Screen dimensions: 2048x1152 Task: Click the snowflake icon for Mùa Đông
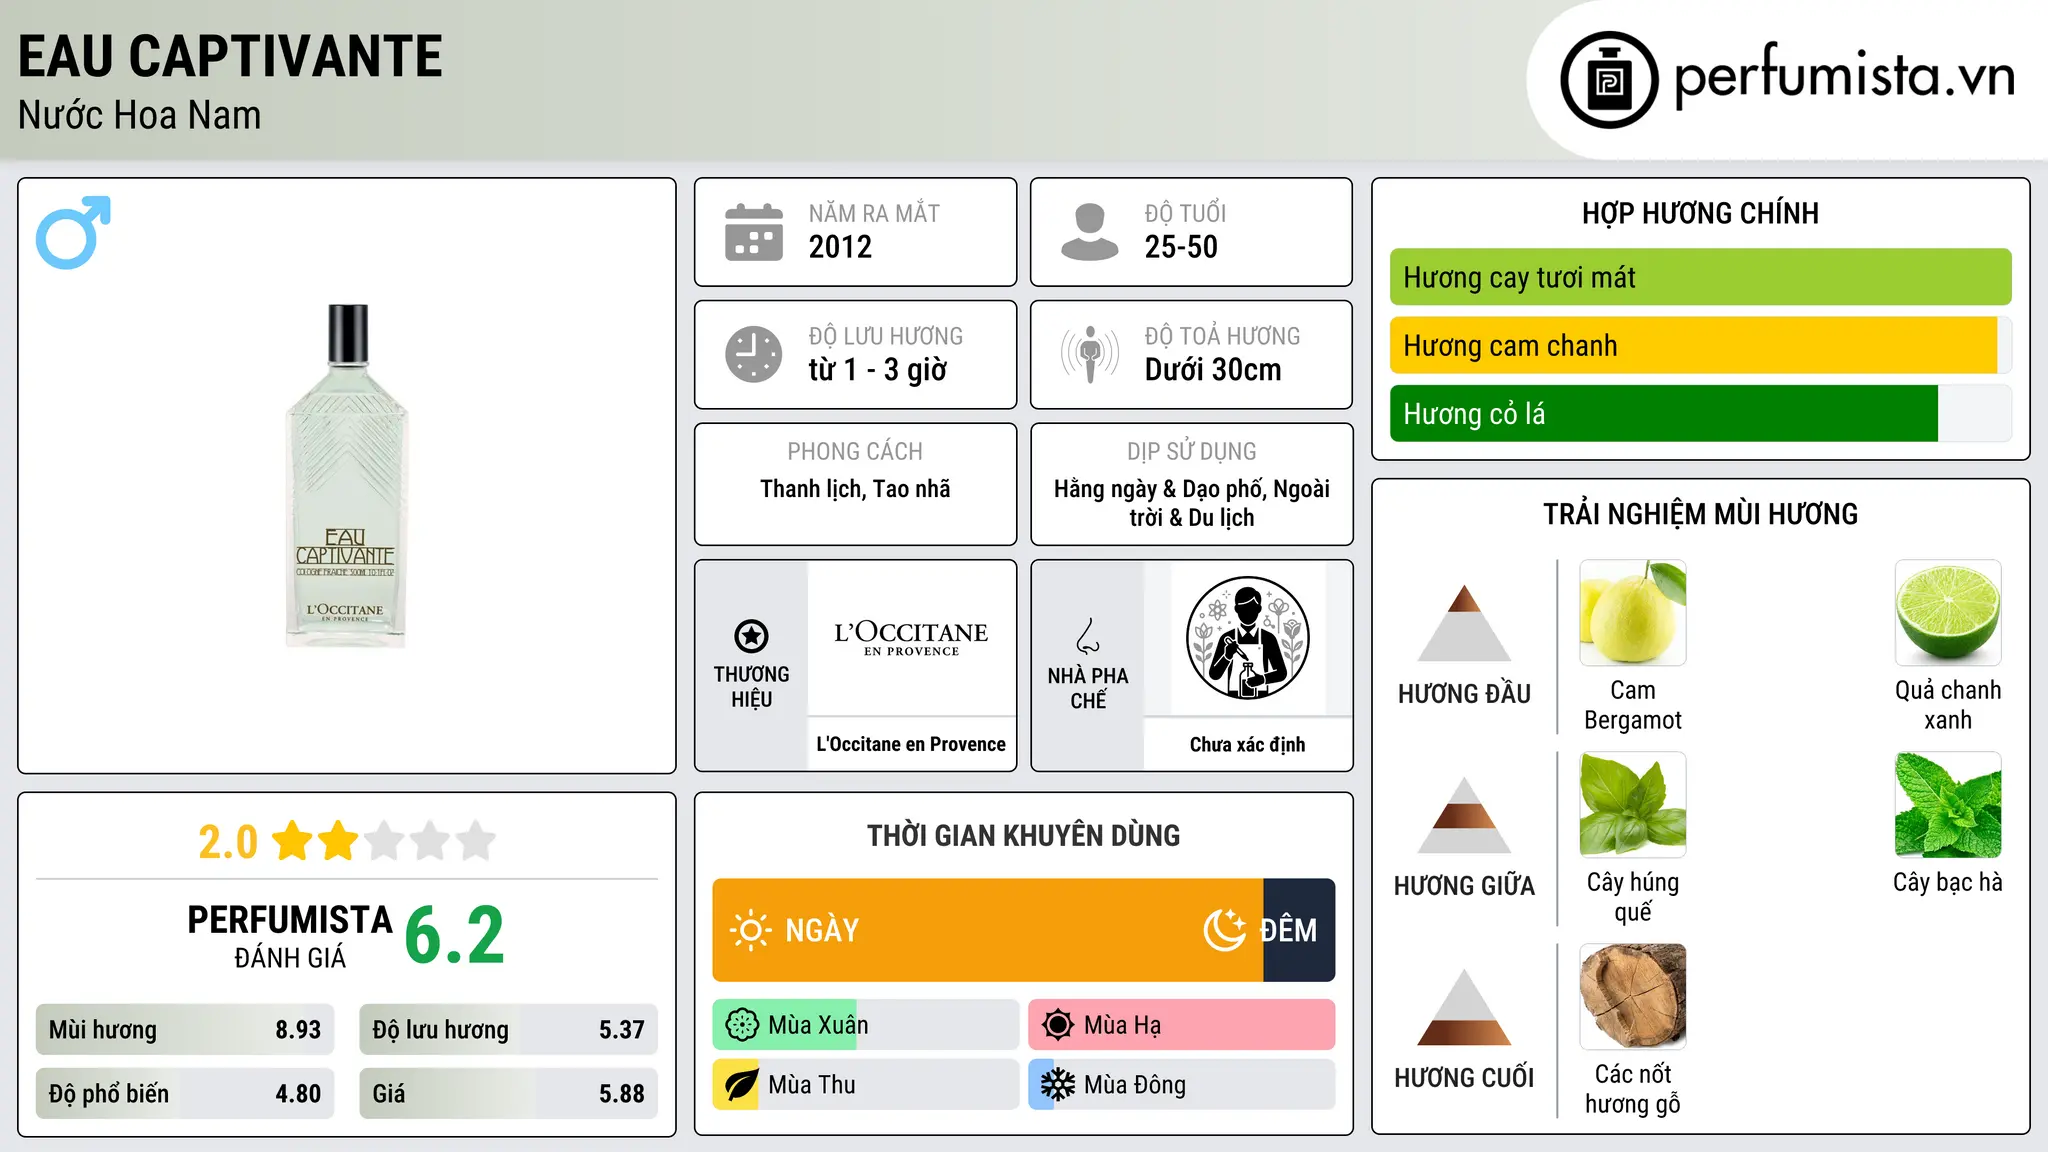1058,1085
